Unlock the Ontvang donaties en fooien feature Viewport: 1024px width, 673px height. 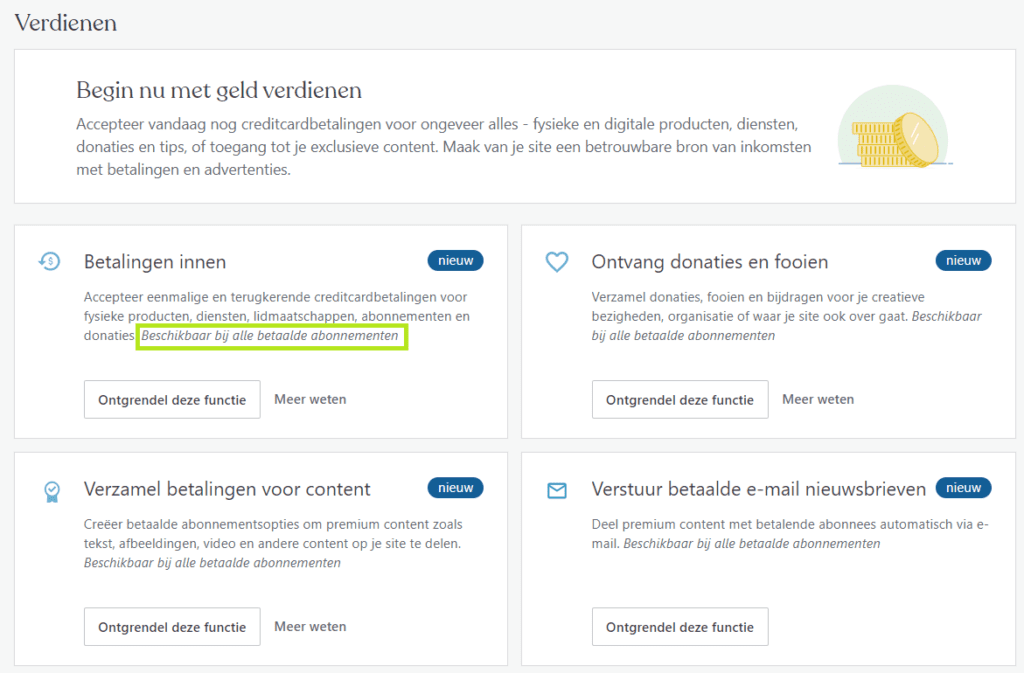point(680,399)
